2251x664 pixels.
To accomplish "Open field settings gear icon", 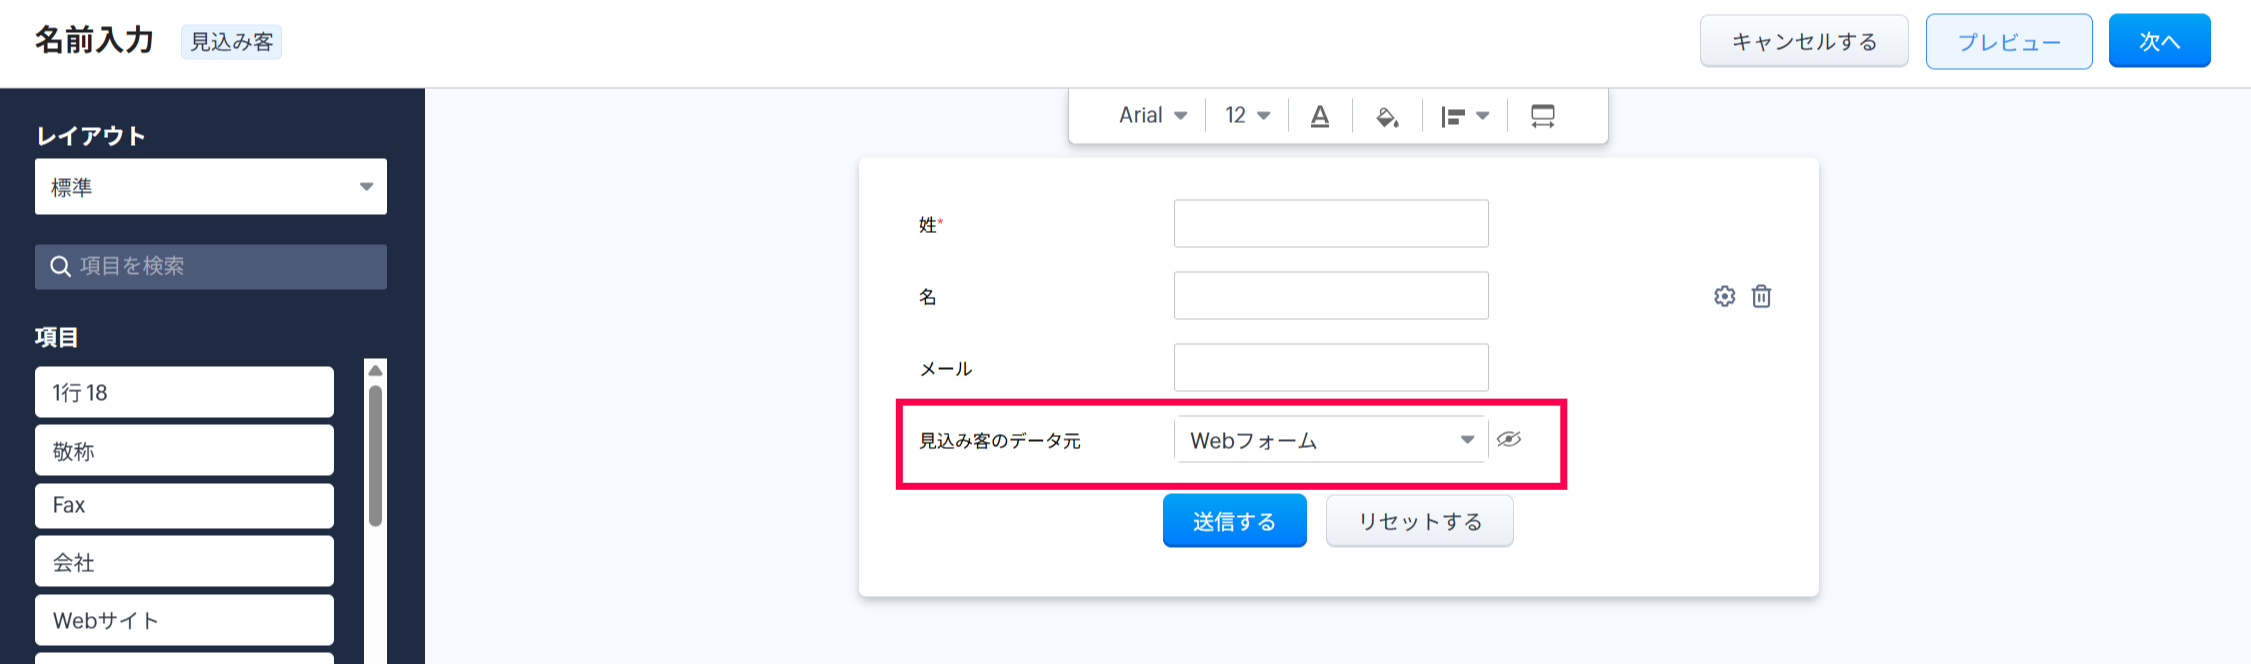I will click(1724, 296).
